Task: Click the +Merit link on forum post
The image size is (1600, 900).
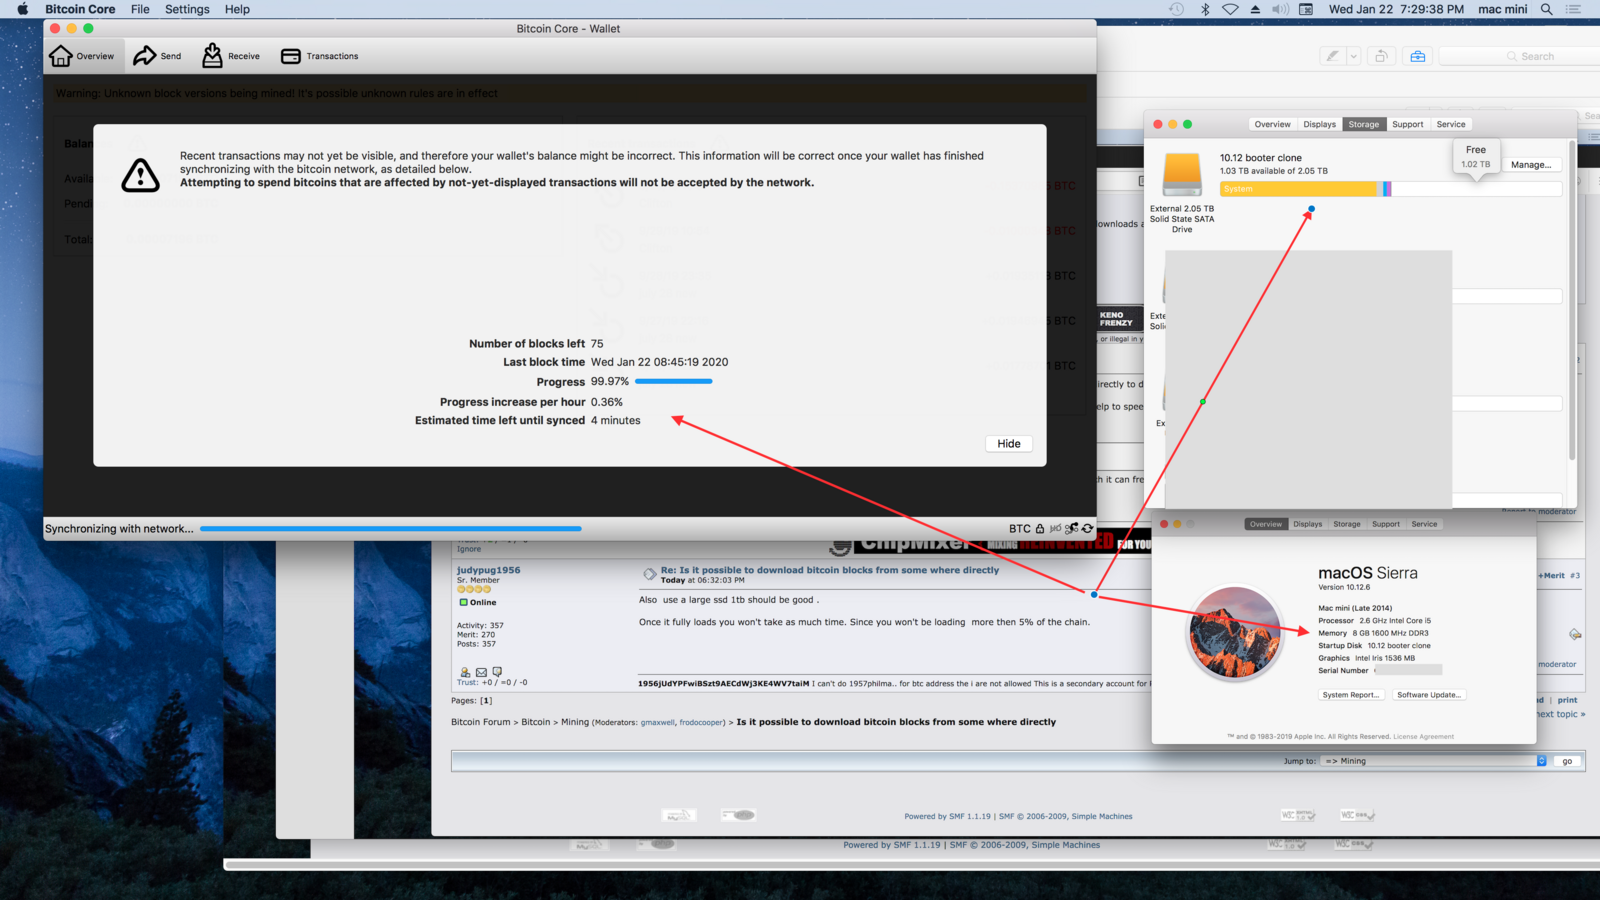Action: click(1553, 576)
